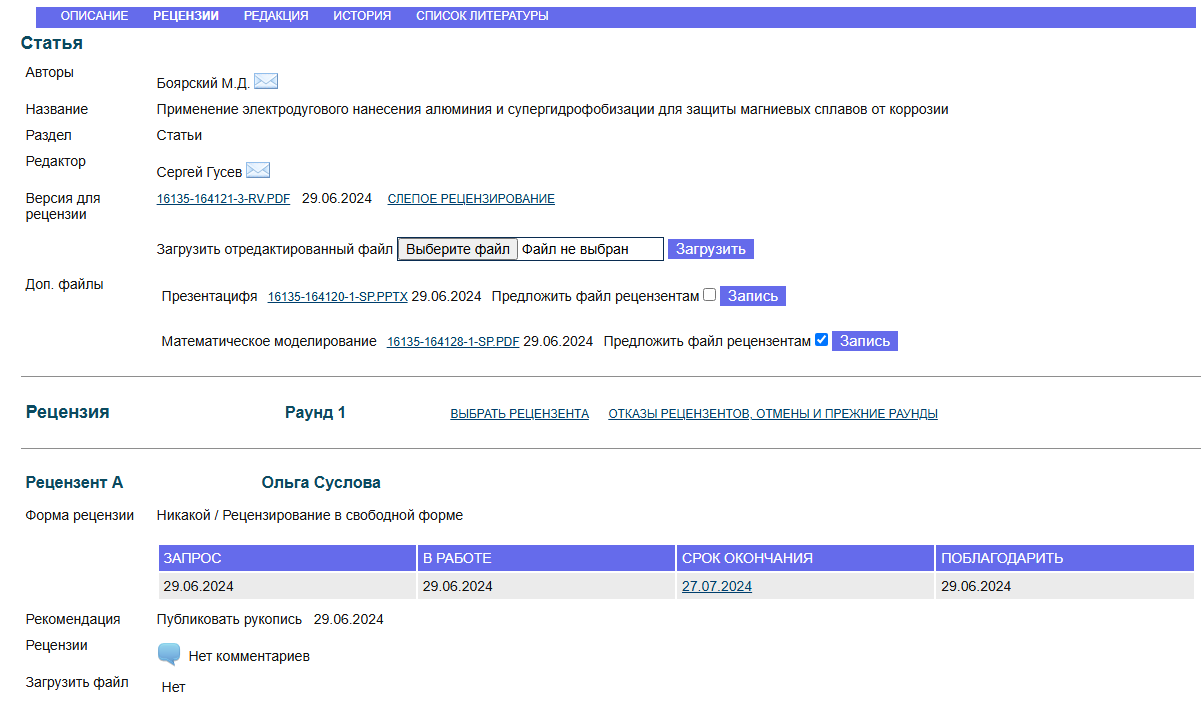Go to the РЕДАКЦИЯ tab
Image resolution: width=1202 pixels, height=711 pixels.
point(276,16)
